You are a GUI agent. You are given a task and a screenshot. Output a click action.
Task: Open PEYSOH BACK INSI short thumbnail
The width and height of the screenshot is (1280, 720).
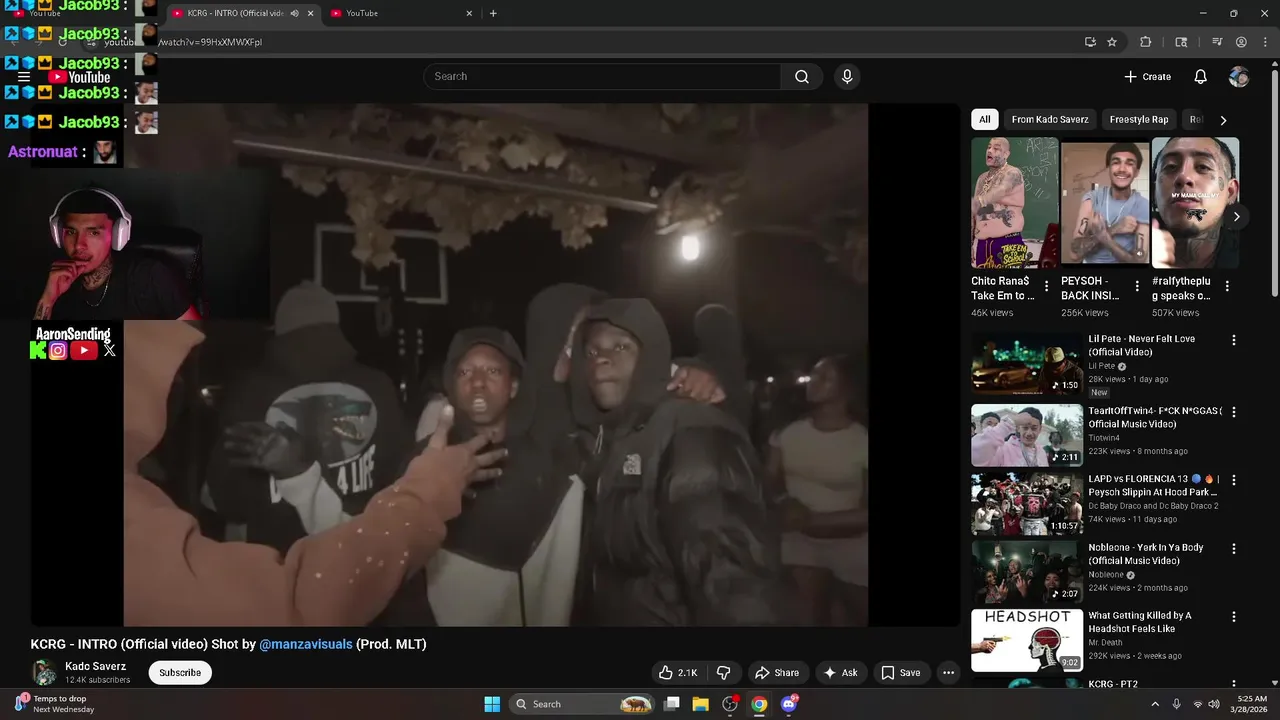(x=1105, y=203)
